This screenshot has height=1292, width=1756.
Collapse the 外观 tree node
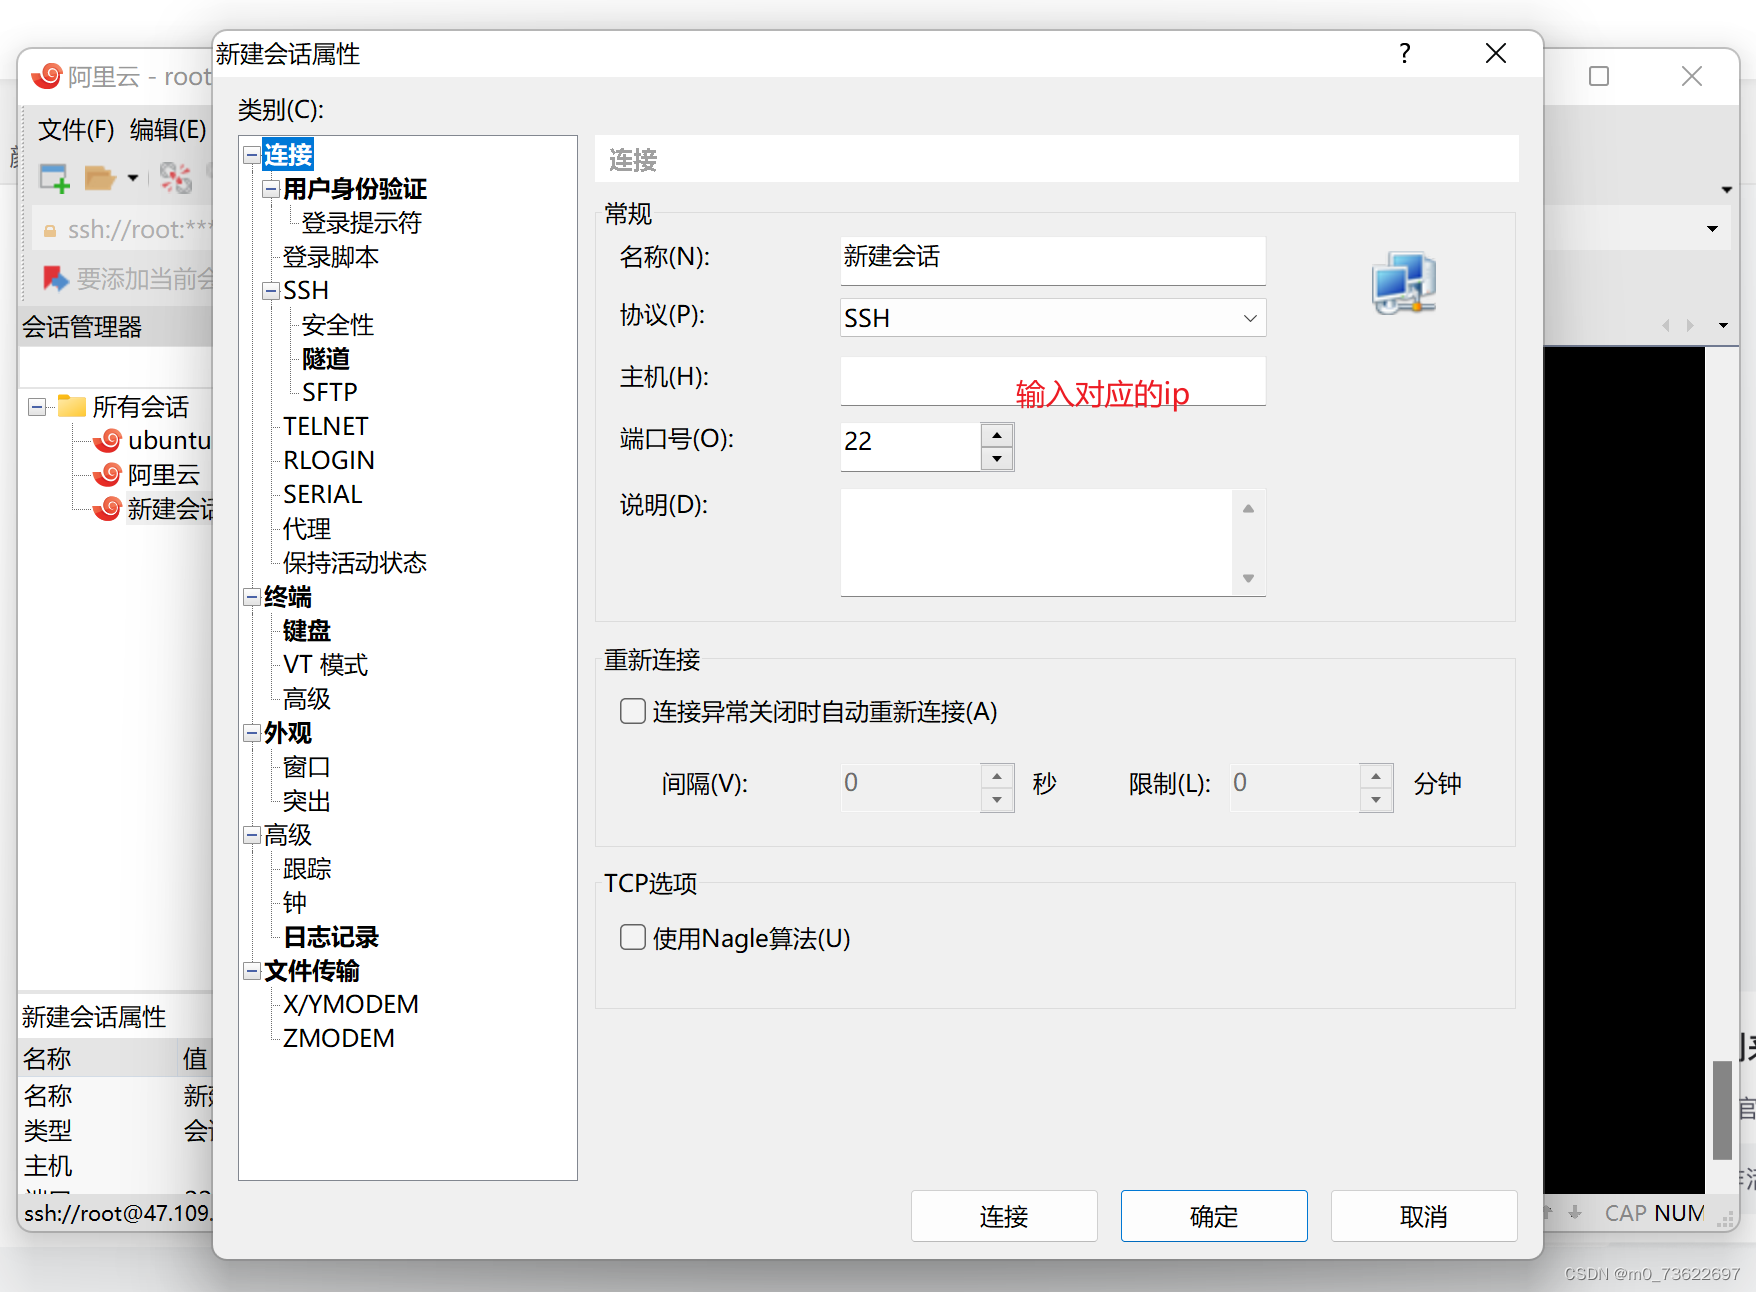[252, 733]
